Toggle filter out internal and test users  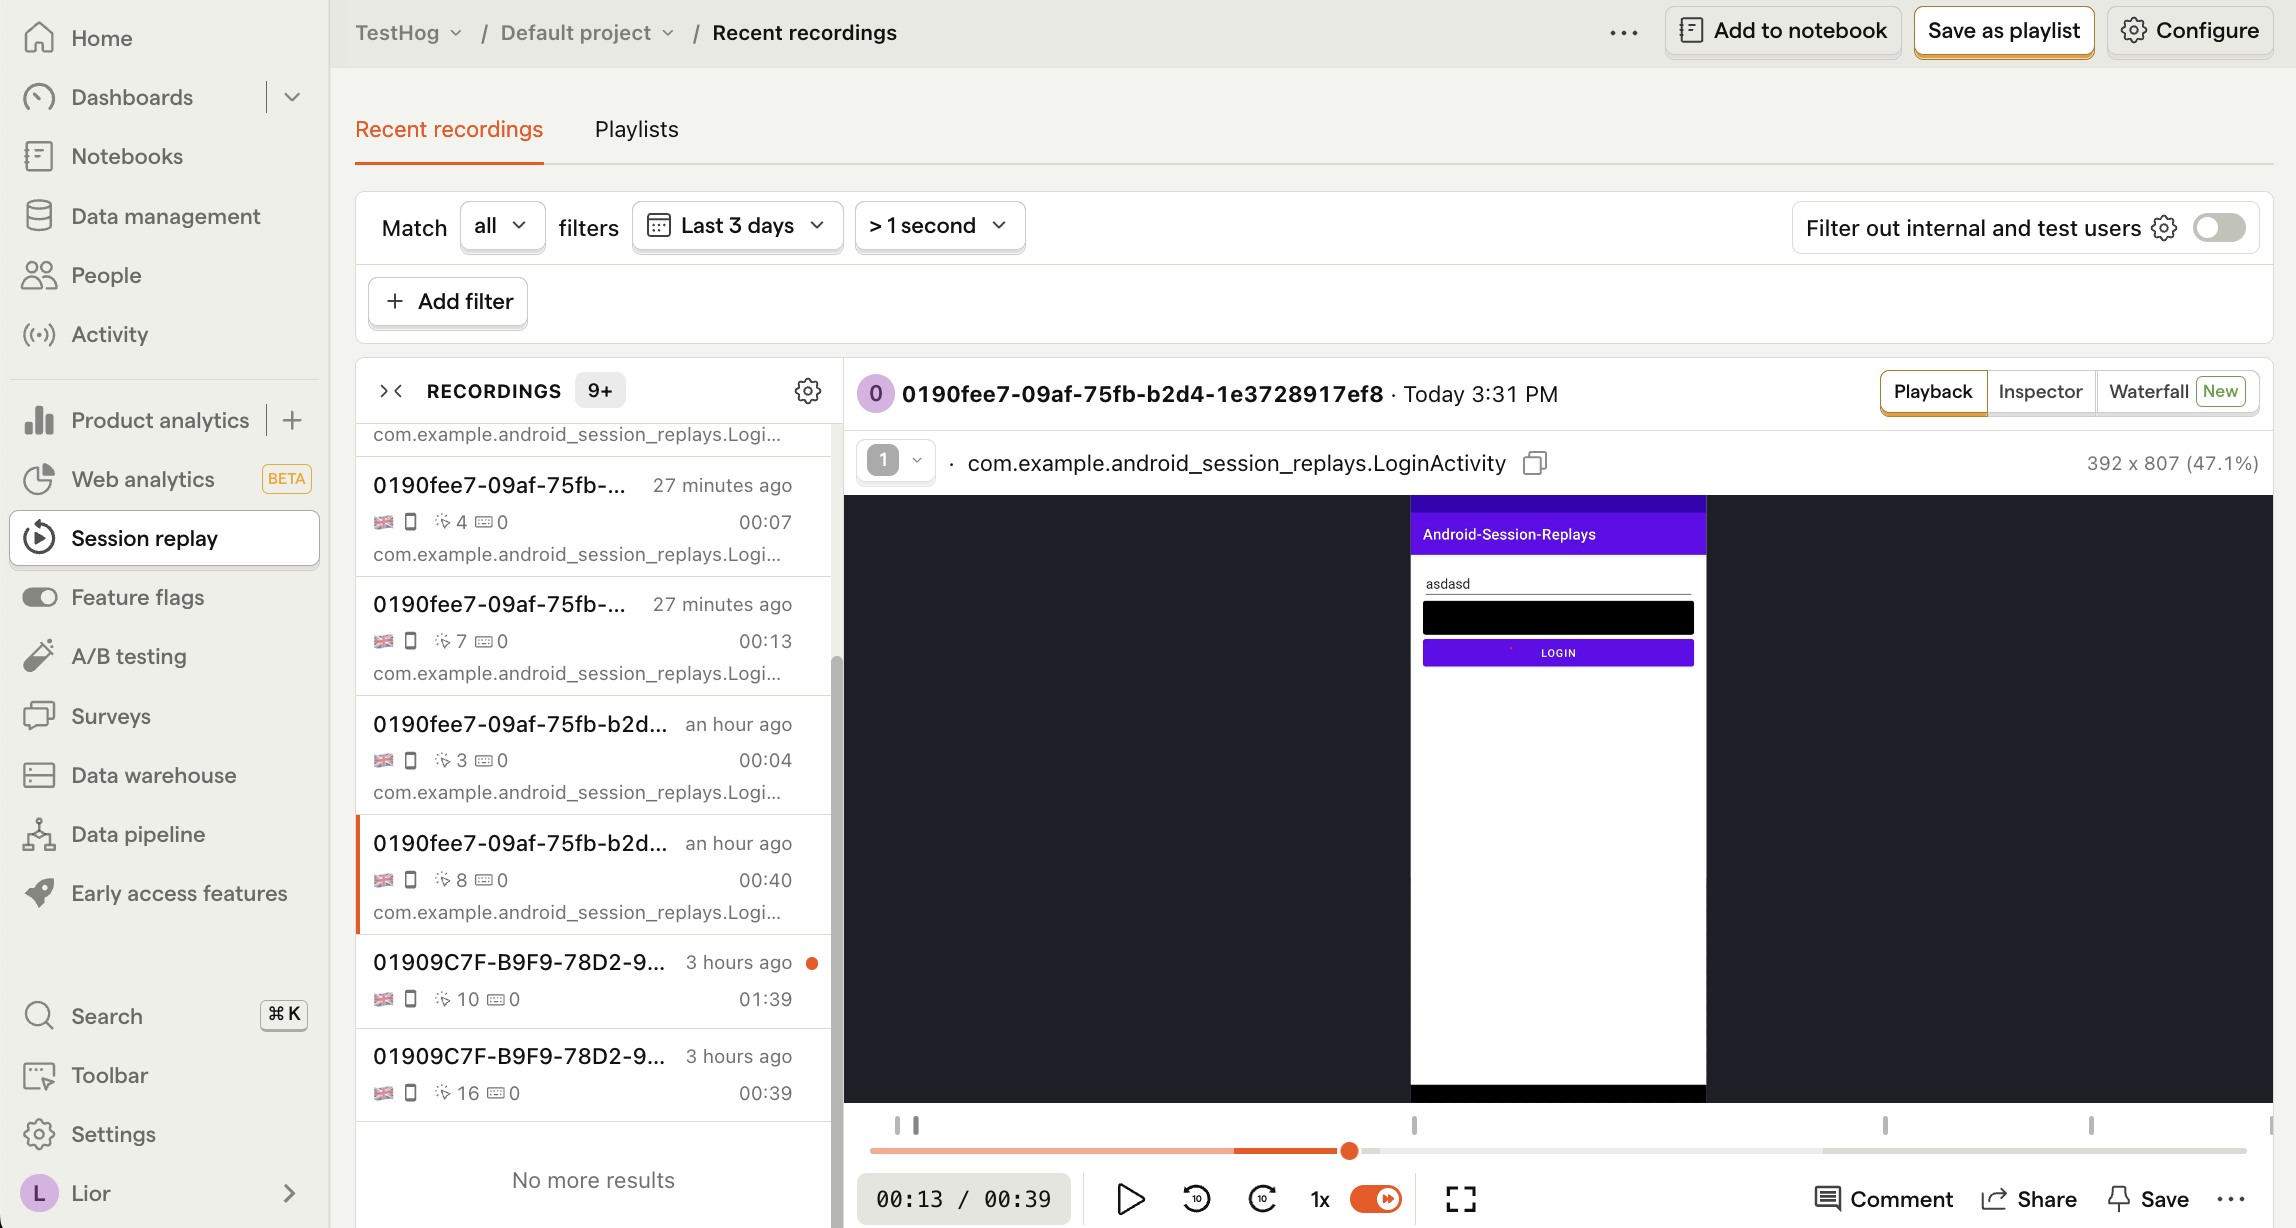pyautogui.click(x=2219, y=228)
